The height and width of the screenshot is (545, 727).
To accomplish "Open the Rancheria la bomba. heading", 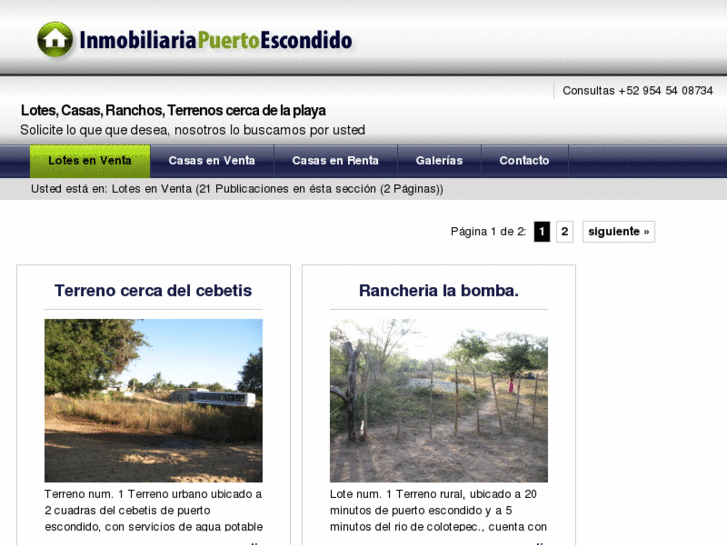I will pyautogui.click(x=439, y=290).
